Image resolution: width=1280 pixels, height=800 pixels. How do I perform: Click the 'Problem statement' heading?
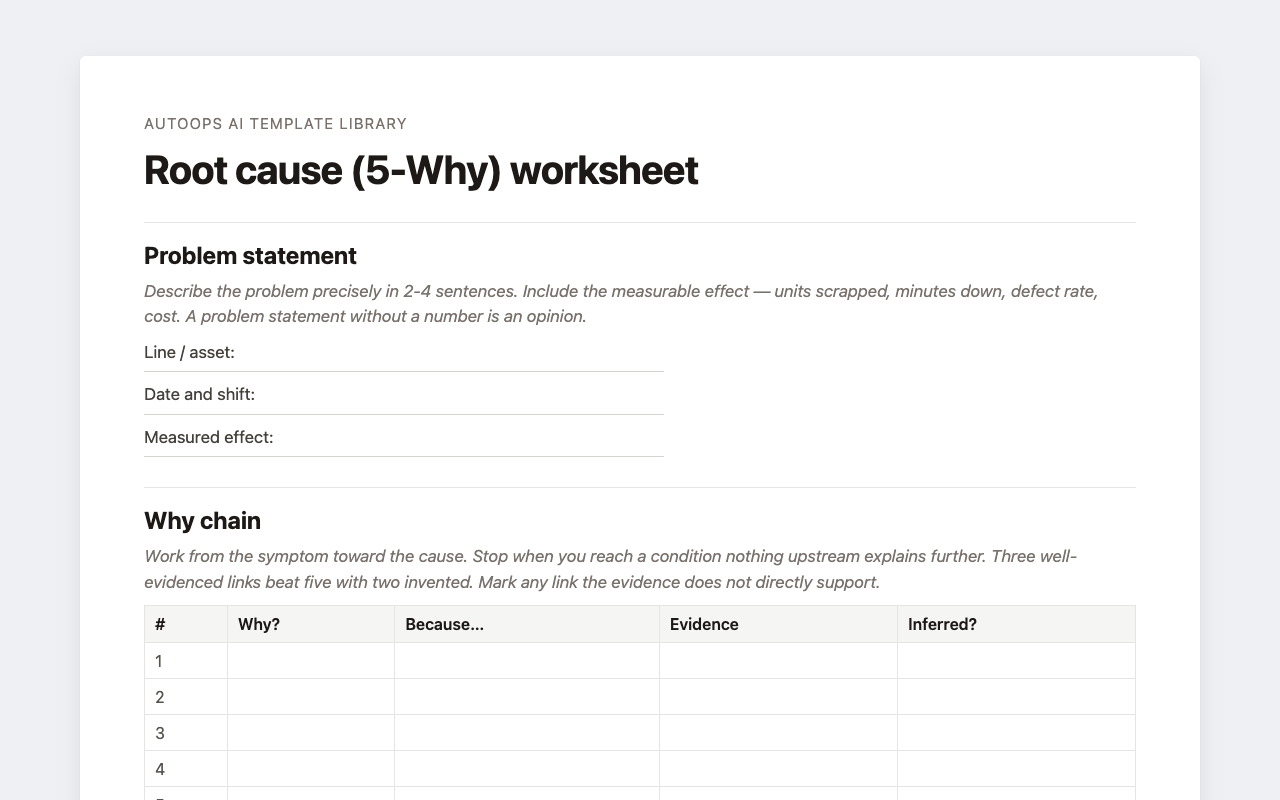(x=250, y=256)
